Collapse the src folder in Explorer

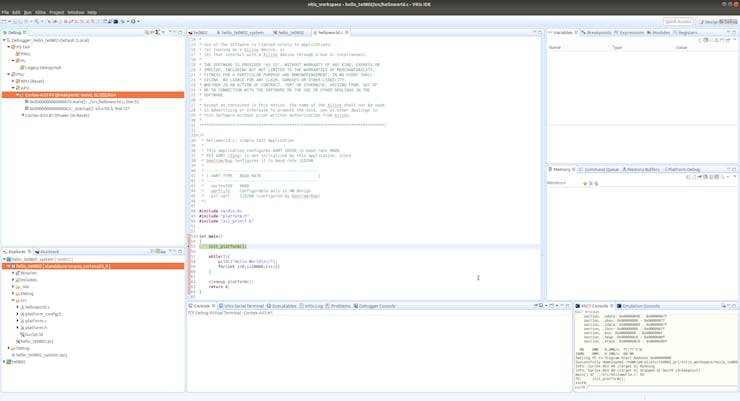pyautogui.click(x=13, y=300)
